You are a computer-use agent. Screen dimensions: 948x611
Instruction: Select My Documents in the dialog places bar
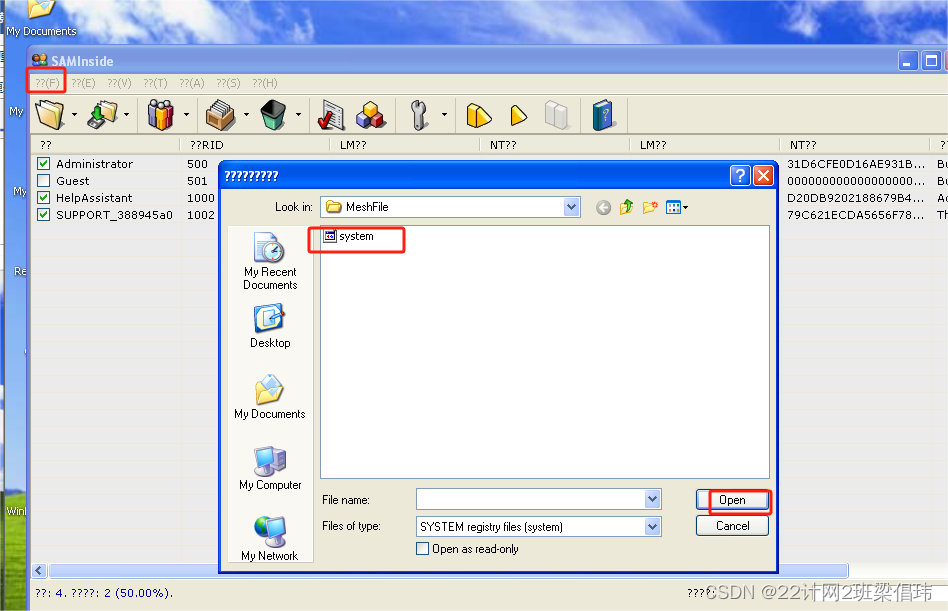270,397
